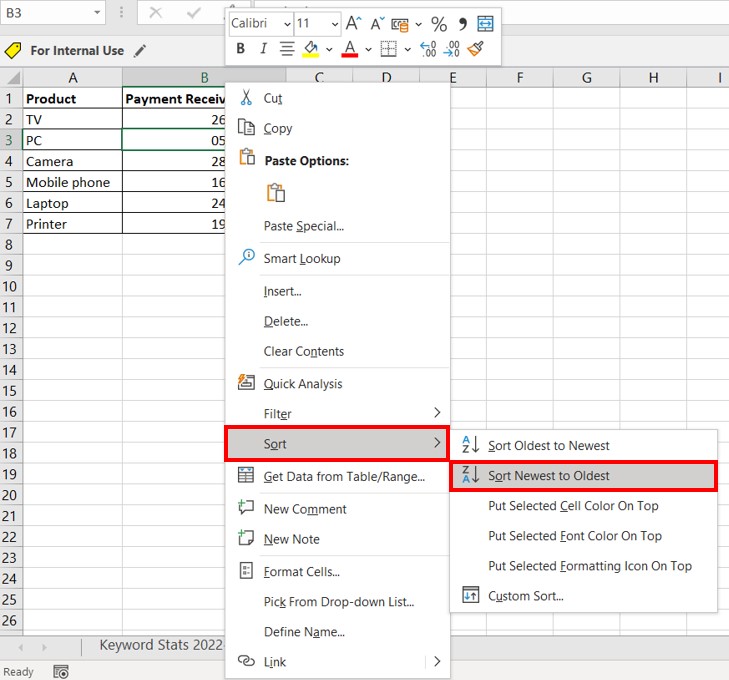Click the borders icon
729x680 pixels.
[388, 49]
